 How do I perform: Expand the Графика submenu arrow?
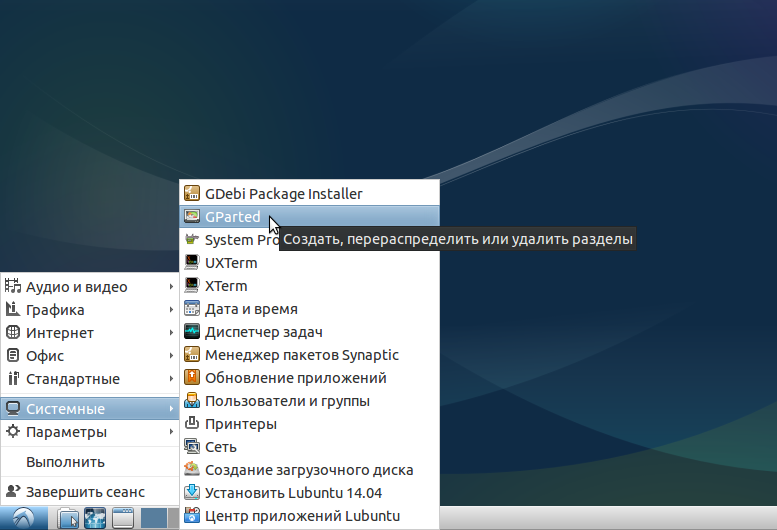click(x=171, y=310)
